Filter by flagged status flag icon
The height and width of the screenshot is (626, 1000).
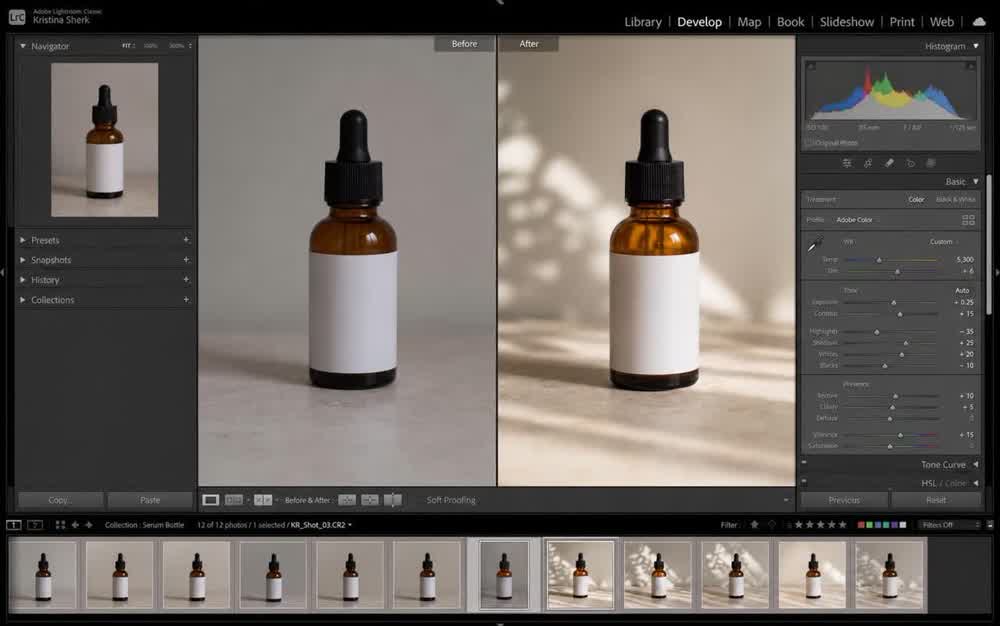coord(754,525)
